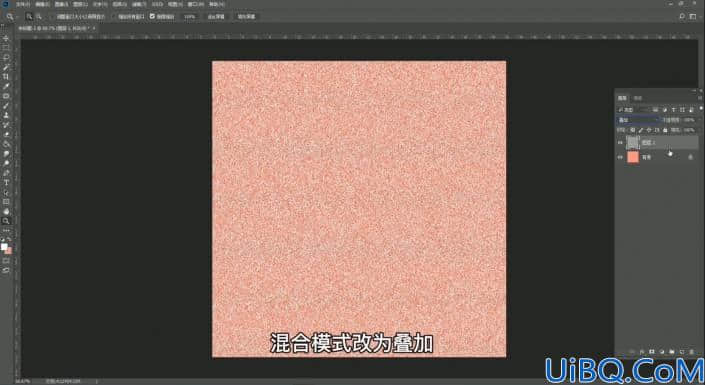Select the Hand tool
The width and height of the screenshot is (705, 385).
coord(6,211)
